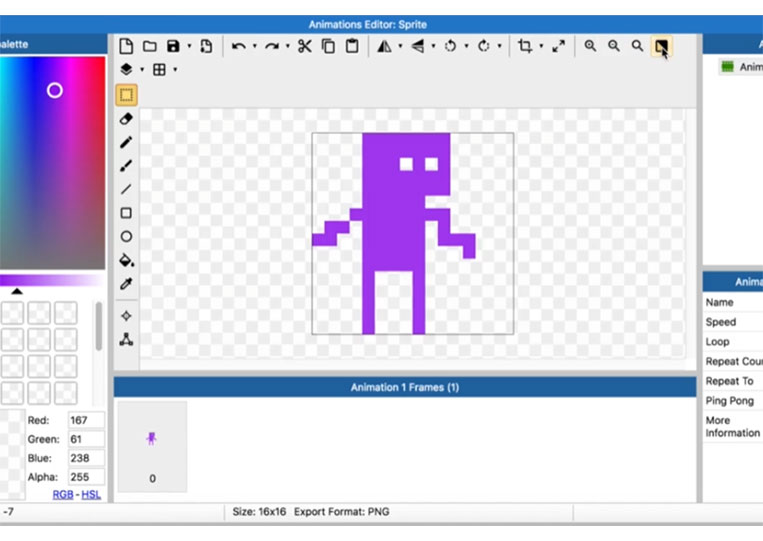Expand the Undo history dropdown
This screenshot has height=541, width=763.
254,46
